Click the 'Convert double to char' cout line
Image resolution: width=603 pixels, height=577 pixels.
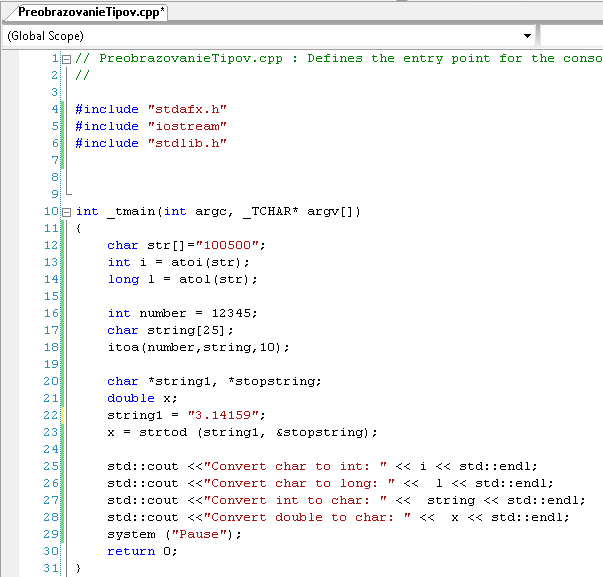coord(338,517)
